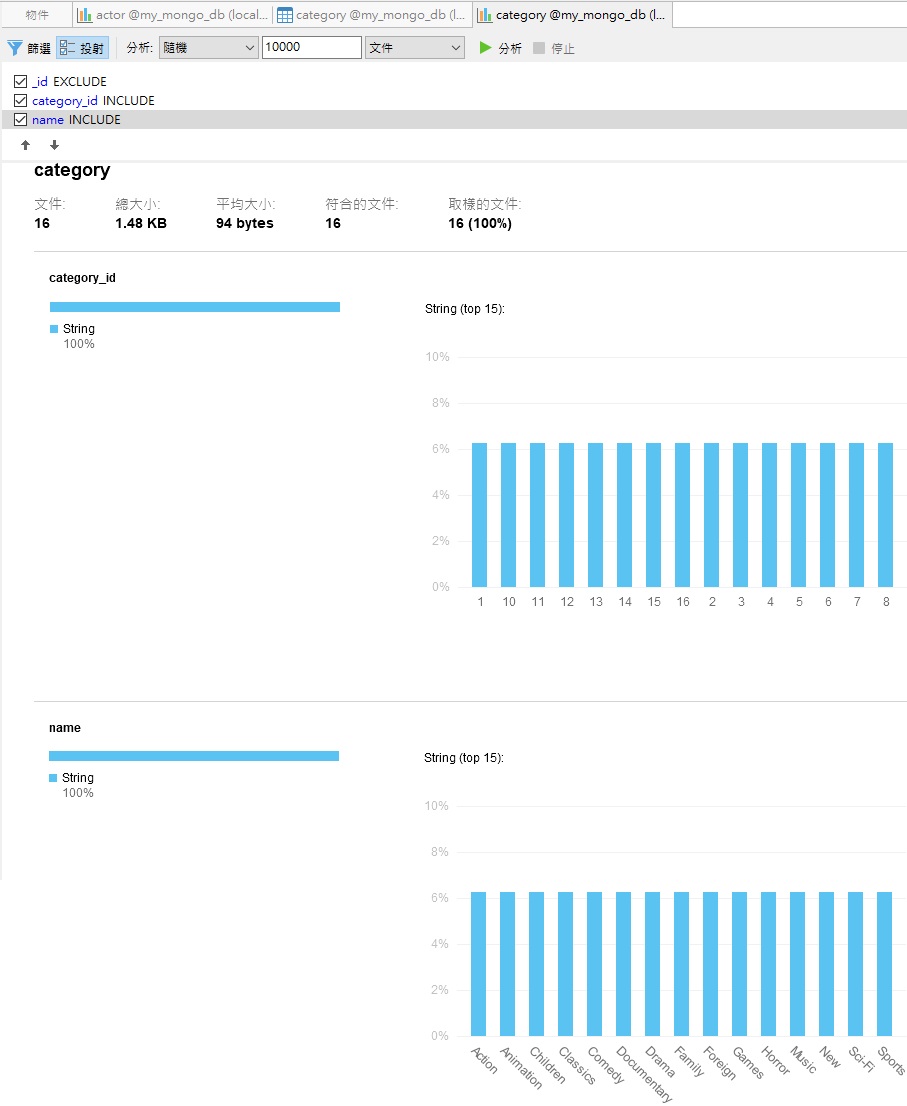Toggle the name field checkbox
The height and width of the screenshot is (1106, 907).
pos(20,120)
